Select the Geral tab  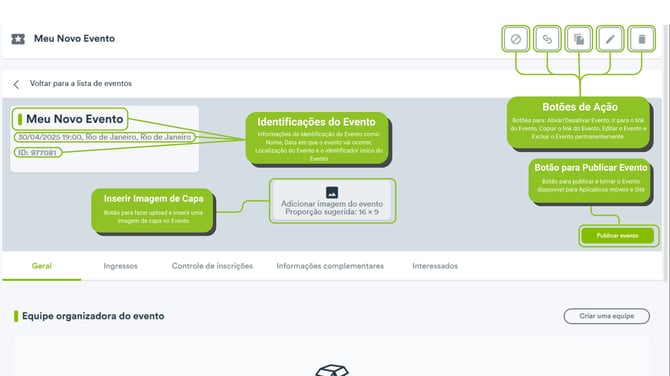(x=41, y=266)
